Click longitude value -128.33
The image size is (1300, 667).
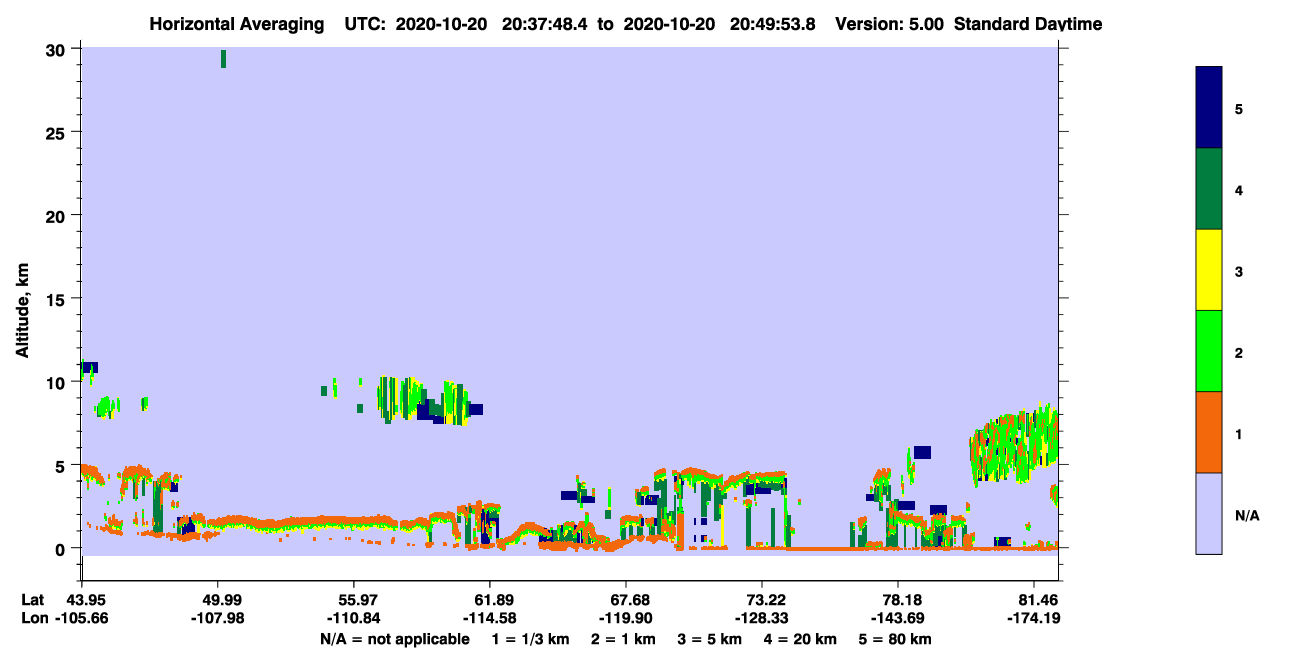(x=762, y=618)
